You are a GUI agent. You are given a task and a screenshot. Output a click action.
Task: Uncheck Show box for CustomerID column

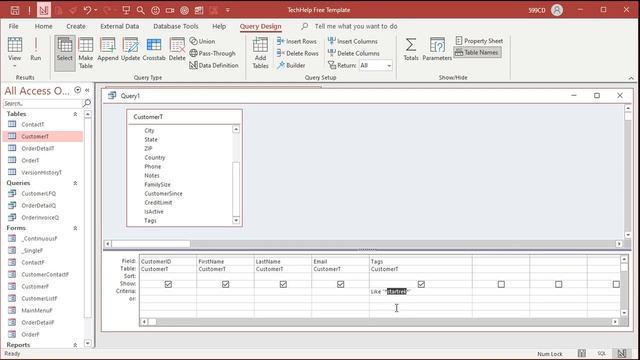click(x=168, y=284)
